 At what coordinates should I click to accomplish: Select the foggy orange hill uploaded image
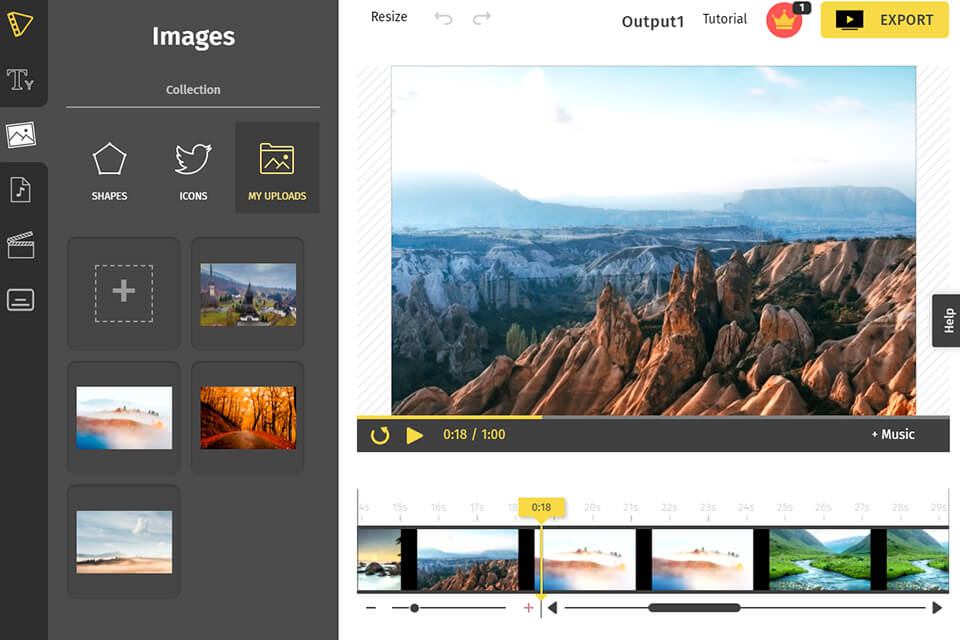pos(124,418)
